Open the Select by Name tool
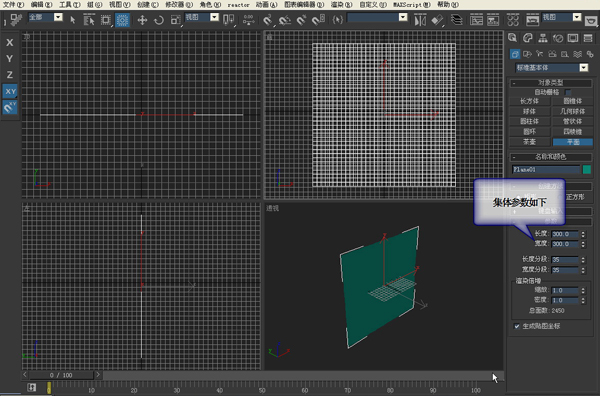The width and height of the screenshot is (600, 396). pyautogui.click(x=89, y=20)
